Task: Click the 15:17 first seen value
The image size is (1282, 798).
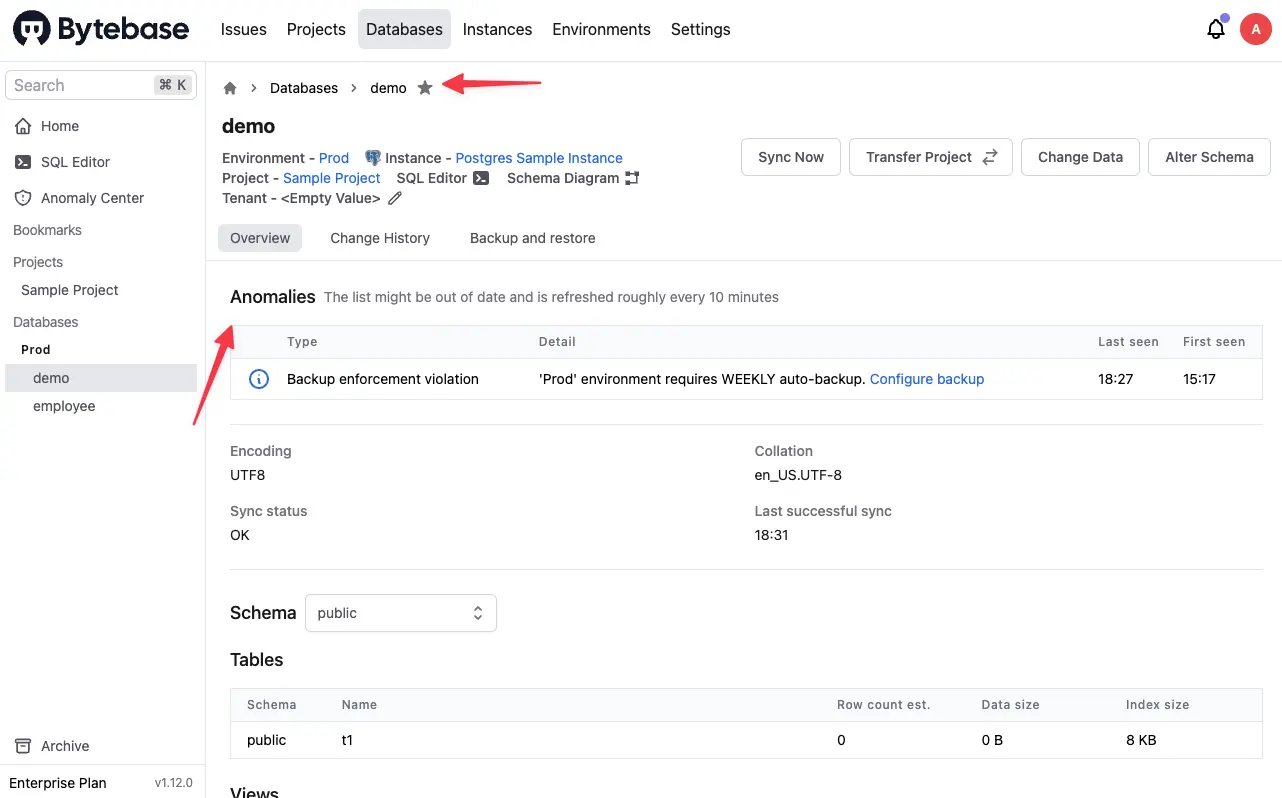Action: click(x=1200, y=379)
